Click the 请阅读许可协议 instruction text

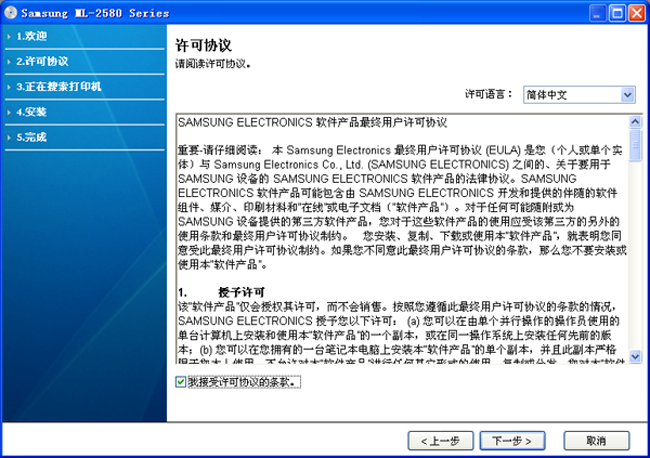tap(213, 64)
